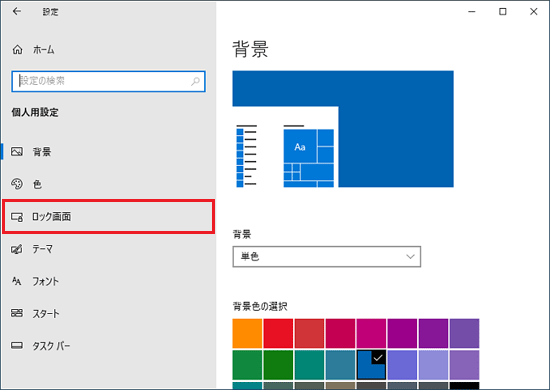Click the search magnifier icon
Screen dimensions: 550x390
[195, 81]
